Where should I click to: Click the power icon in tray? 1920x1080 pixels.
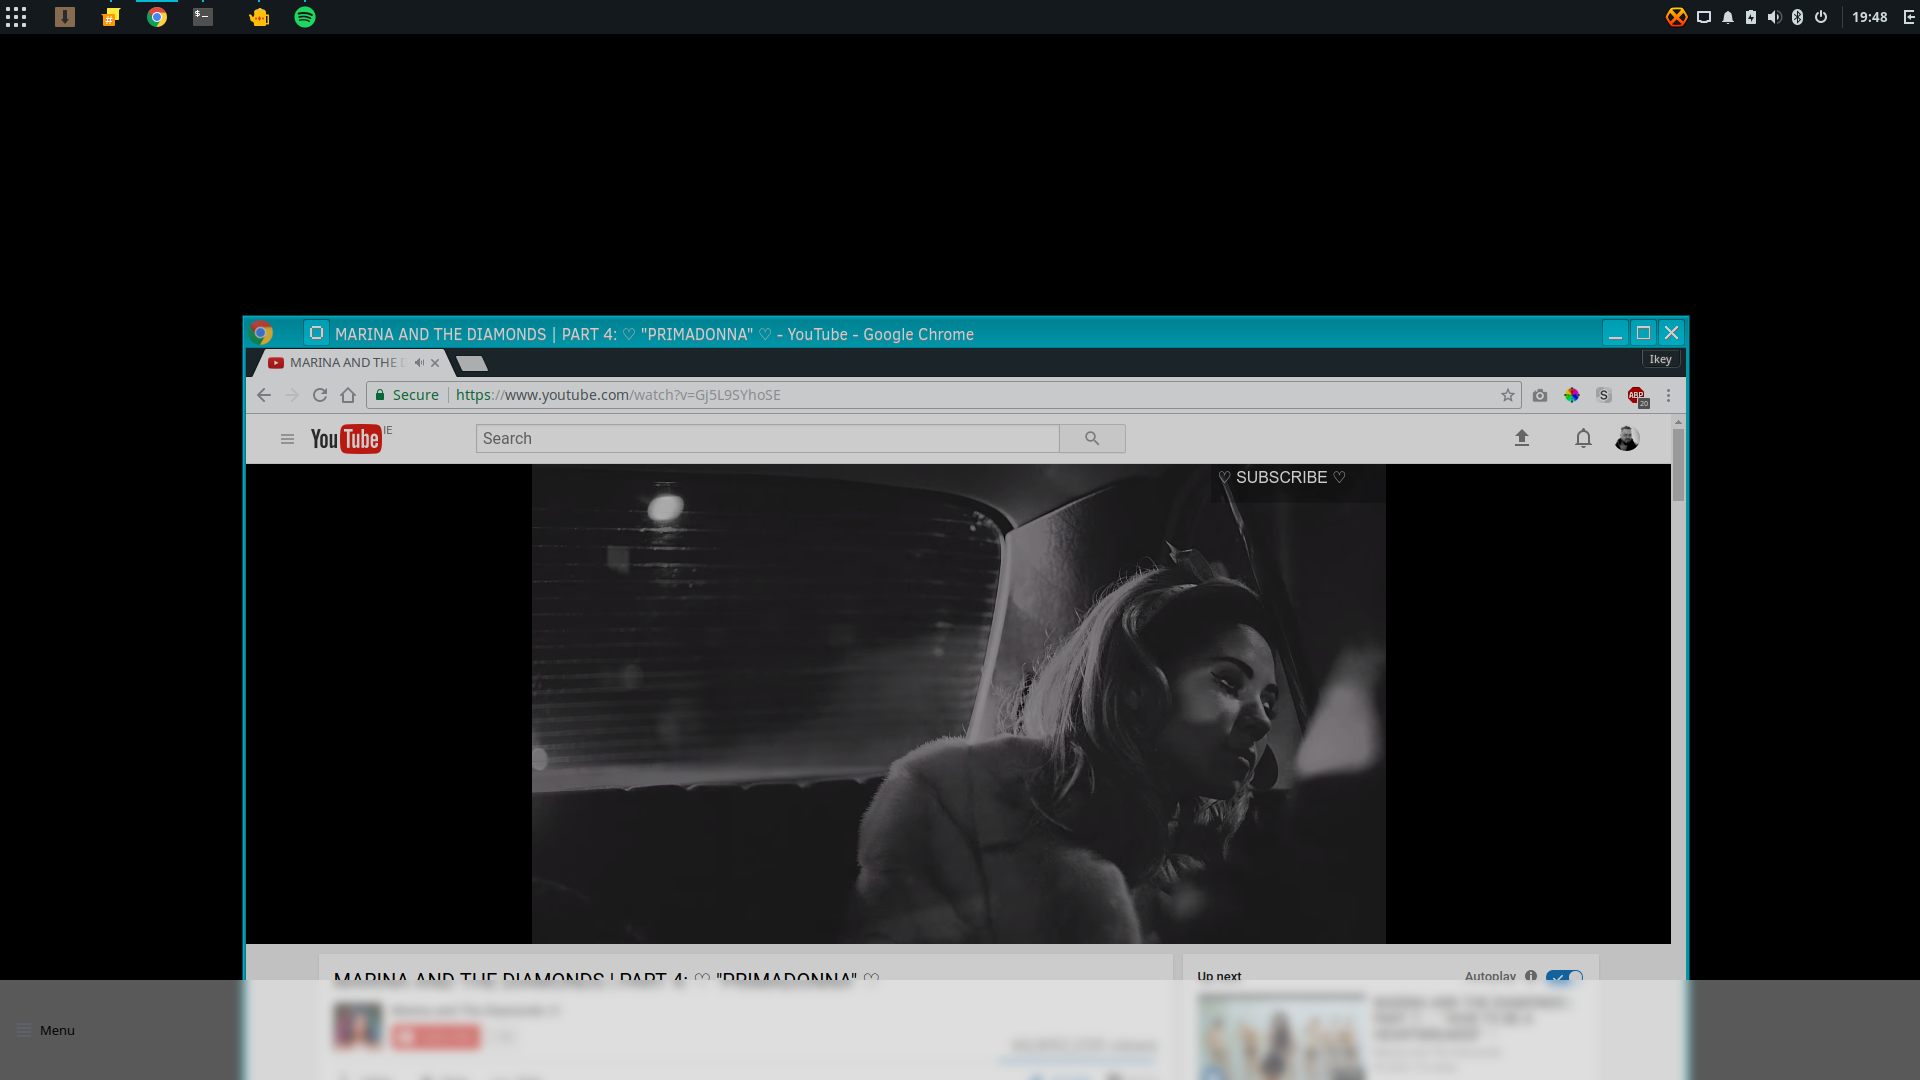[x=1821, y=17]
